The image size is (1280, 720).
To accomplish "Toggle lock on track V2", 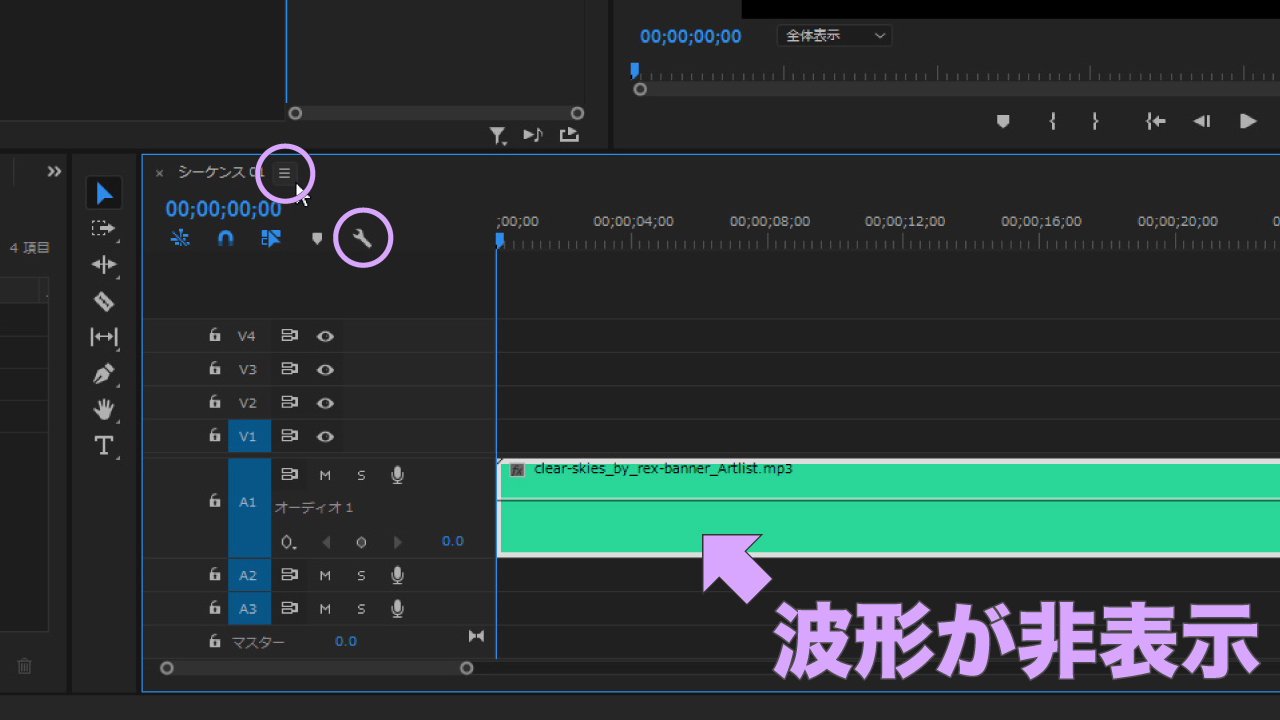I will coord(214,402).
